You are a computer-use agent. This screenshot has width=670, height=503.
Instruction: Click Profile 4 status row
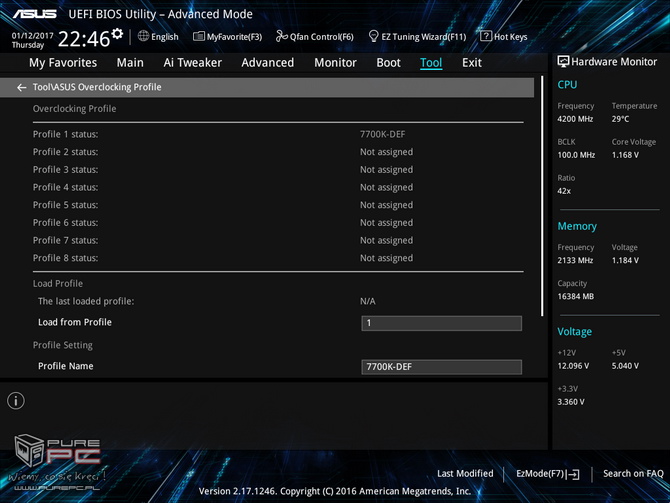pyautogui.click(x=278, y=187)
